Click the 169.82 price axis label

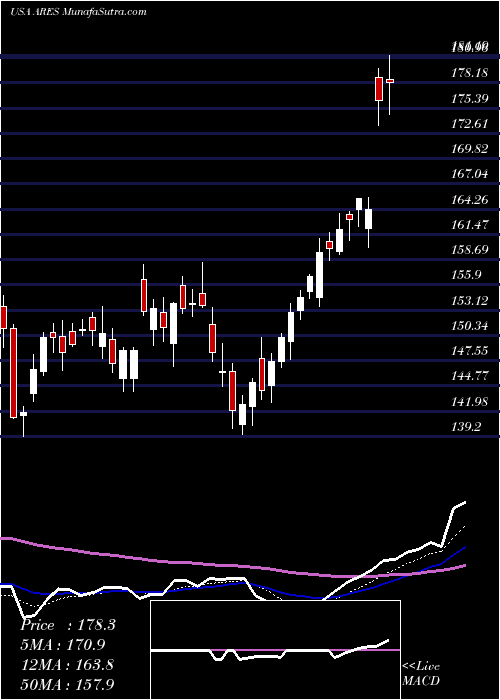(470, 149)
